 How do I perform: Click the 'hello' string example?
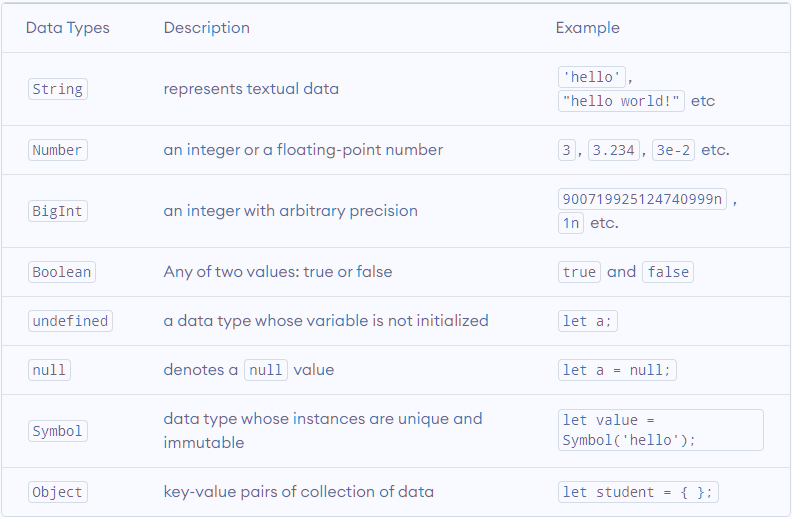point(591,77)
